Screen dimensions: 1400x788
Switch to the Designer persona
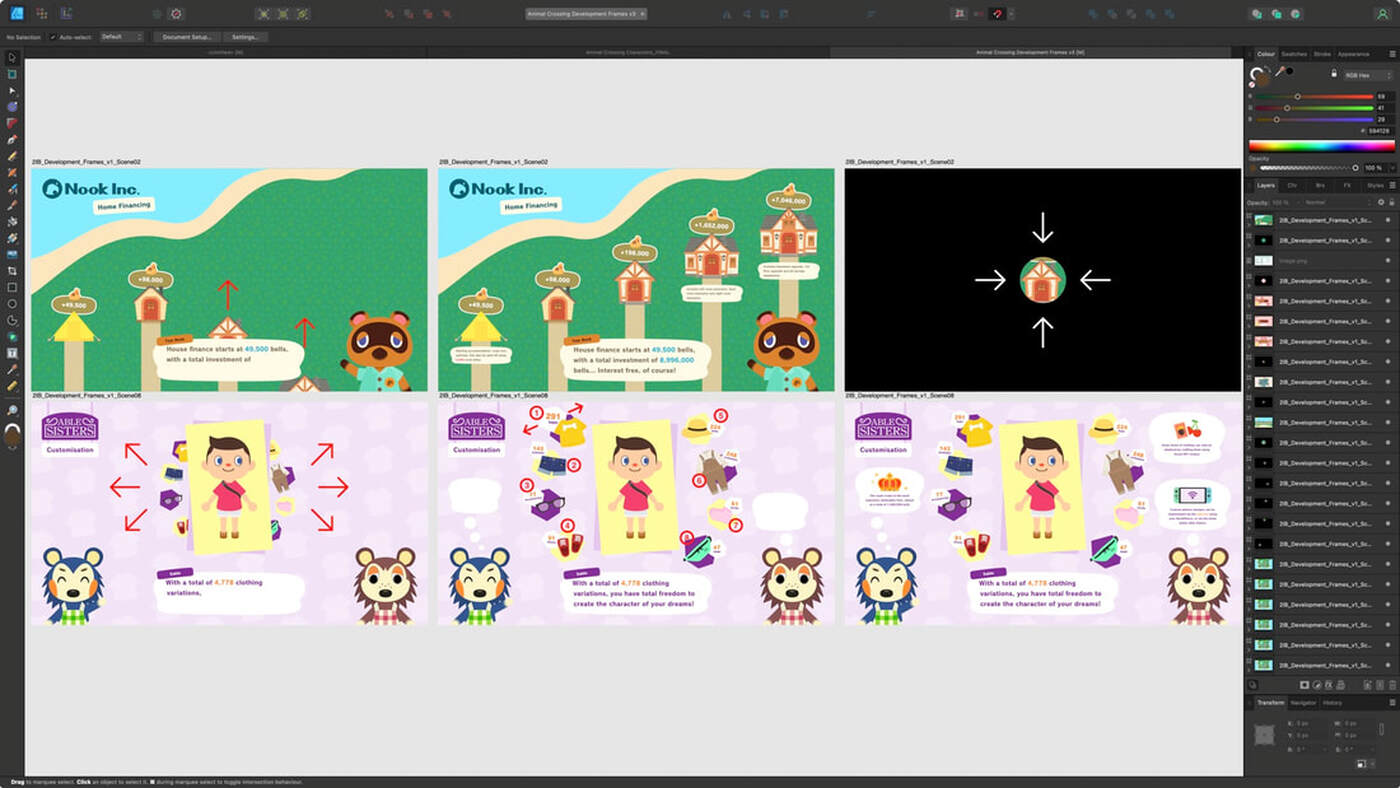click(17, 14)
